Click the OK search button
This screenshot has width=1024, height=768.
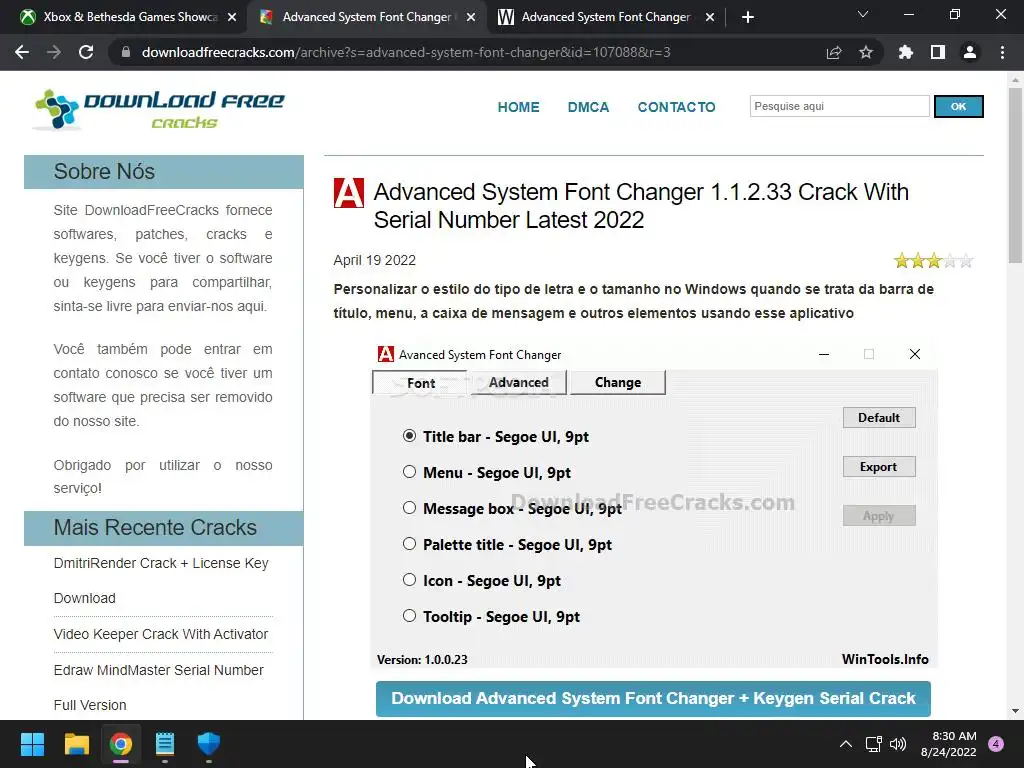pyautogui.click(x=959, y=106)
